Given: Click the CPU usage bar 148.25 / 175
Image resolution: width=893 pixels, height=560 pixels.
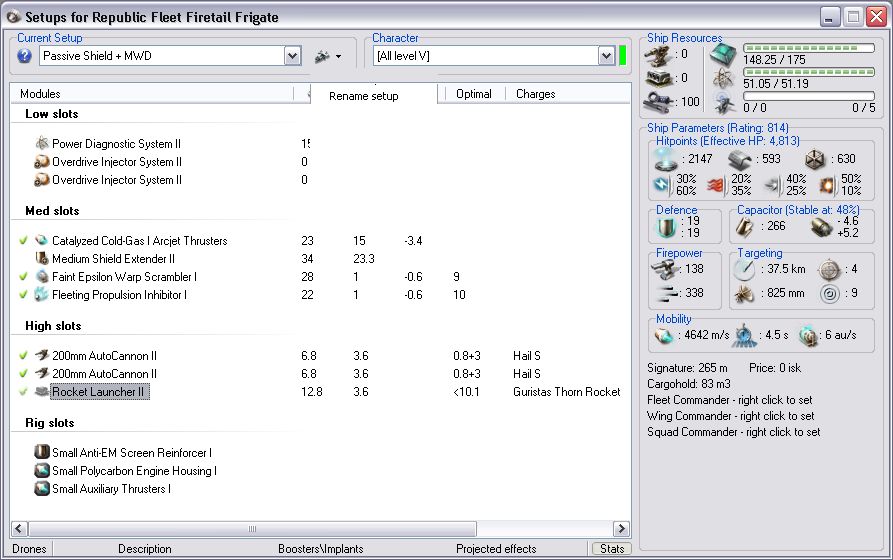Looking at the screenshot, I should pyautogui.click(x=809, y=48).
